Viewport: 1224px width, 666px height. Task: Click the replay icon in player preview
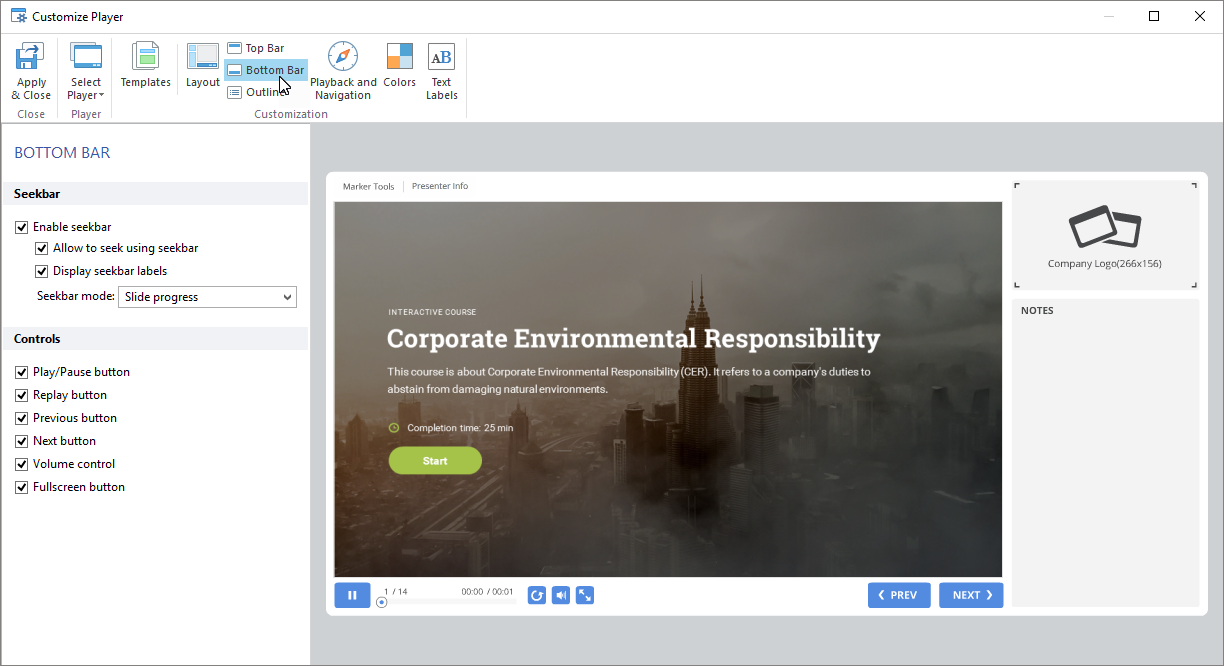(537, 595)
